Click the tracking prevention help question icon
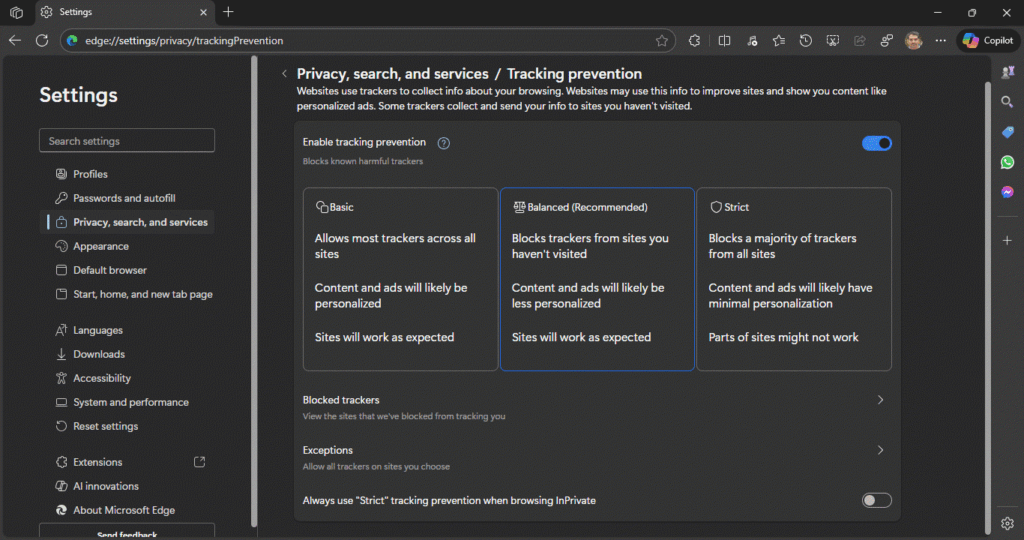Screen dimensions: 1024x540 coord(443,143)
